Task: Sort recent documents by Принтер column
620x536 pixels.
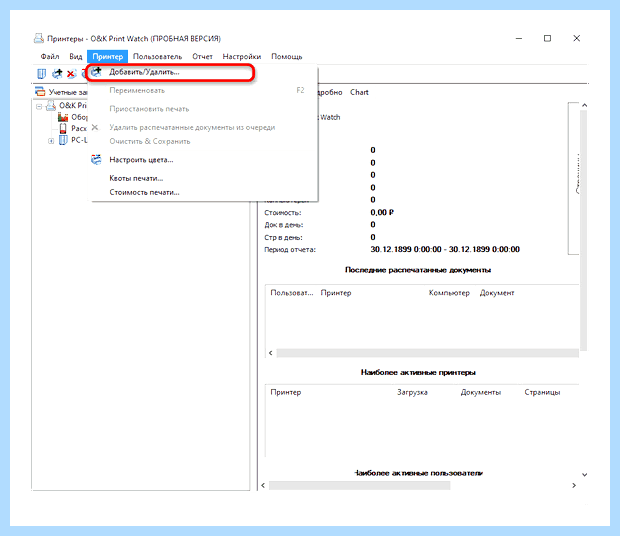Action: coord(336,293)
